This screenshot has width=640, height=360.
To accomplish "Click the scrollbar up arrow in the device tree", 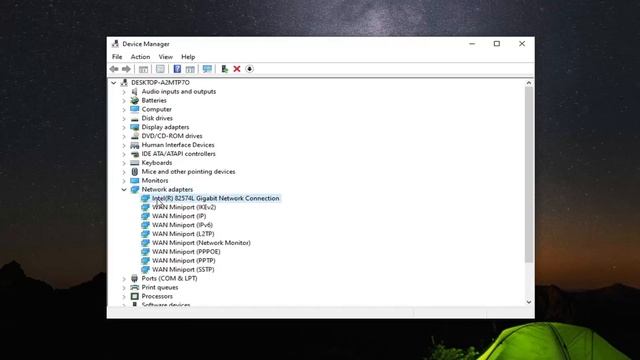I will (x=529, y=83).
